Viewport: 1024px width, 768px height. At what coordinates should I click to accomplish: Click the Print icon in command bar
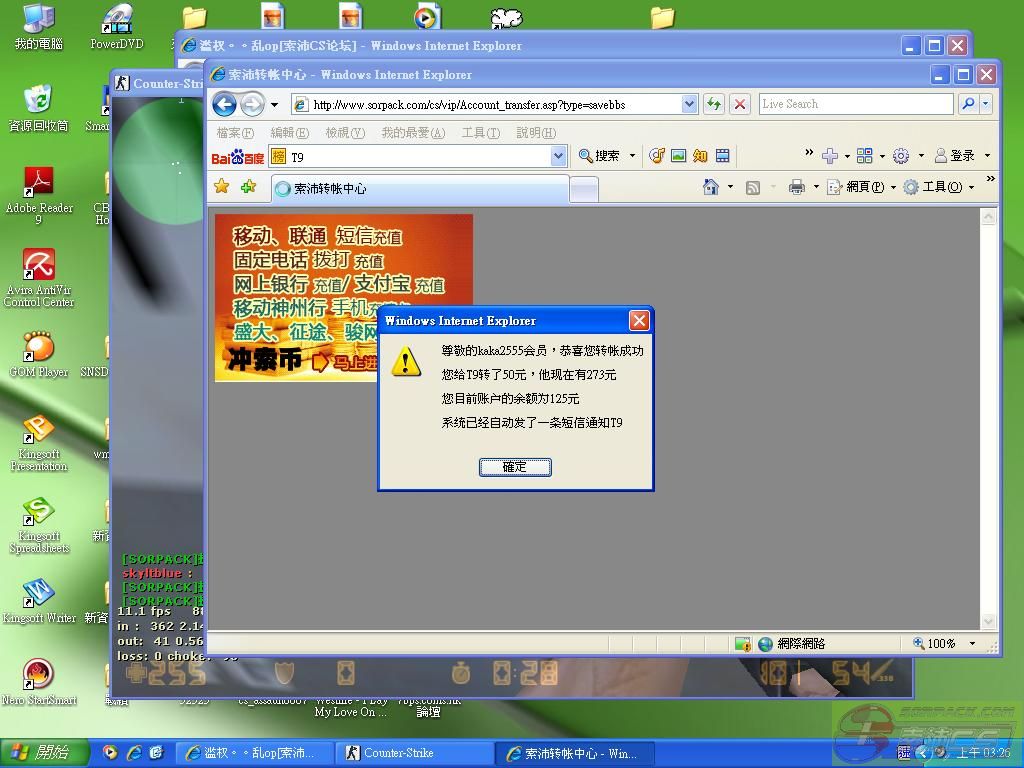pos(796,187)
